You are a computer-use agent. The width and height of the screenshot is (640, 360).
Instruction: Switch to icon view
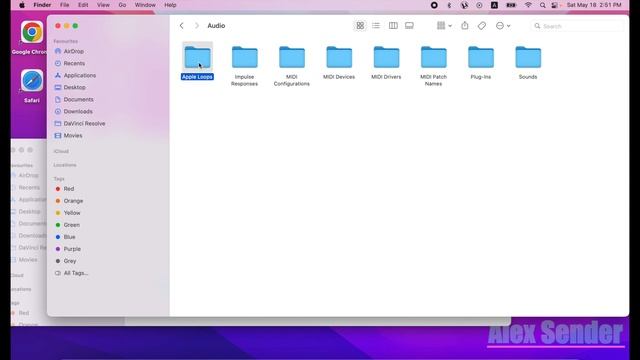click(360, 26)
